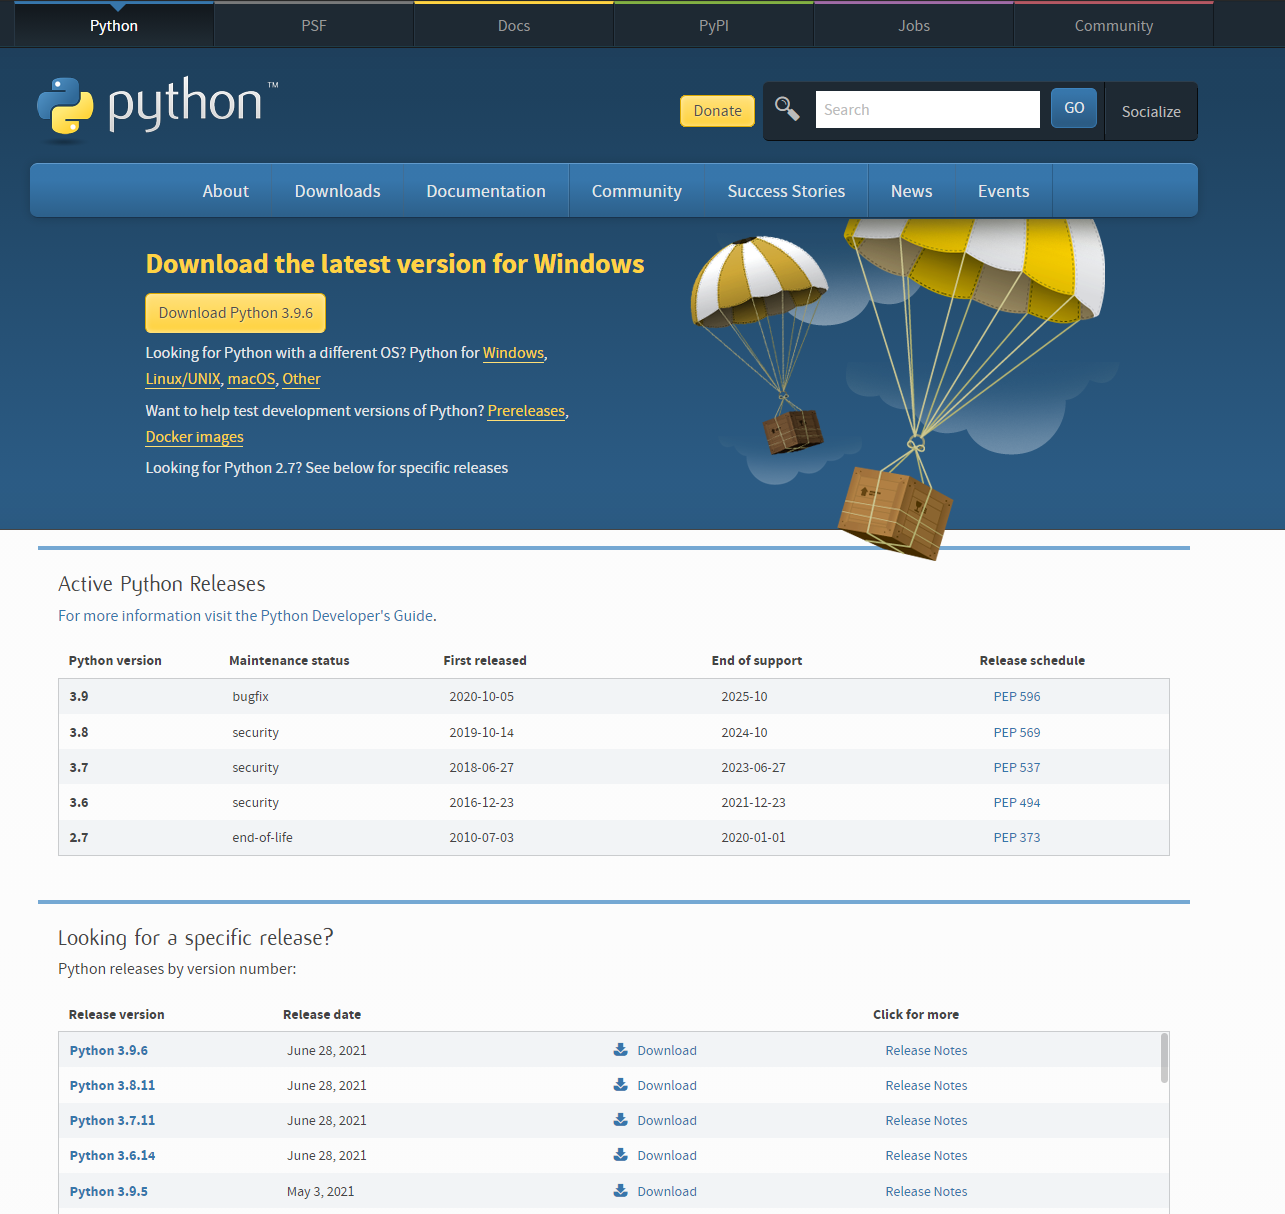This screenshot has width=1285, height=1214.
Task: Click download icon for Python 3.7.11
Action: click(x=620, y=1120)
